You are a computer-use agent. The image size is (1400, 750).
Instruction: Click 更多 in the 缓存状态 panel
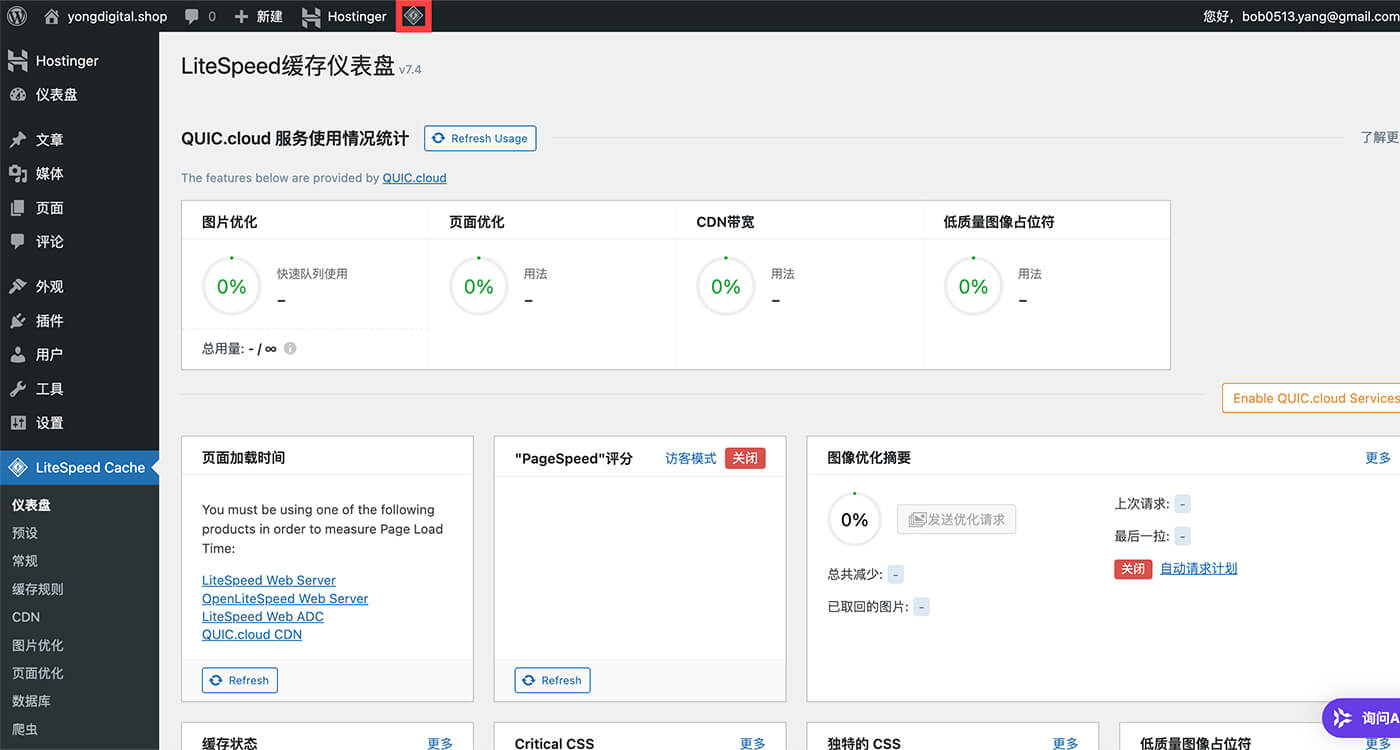[440, 743]
